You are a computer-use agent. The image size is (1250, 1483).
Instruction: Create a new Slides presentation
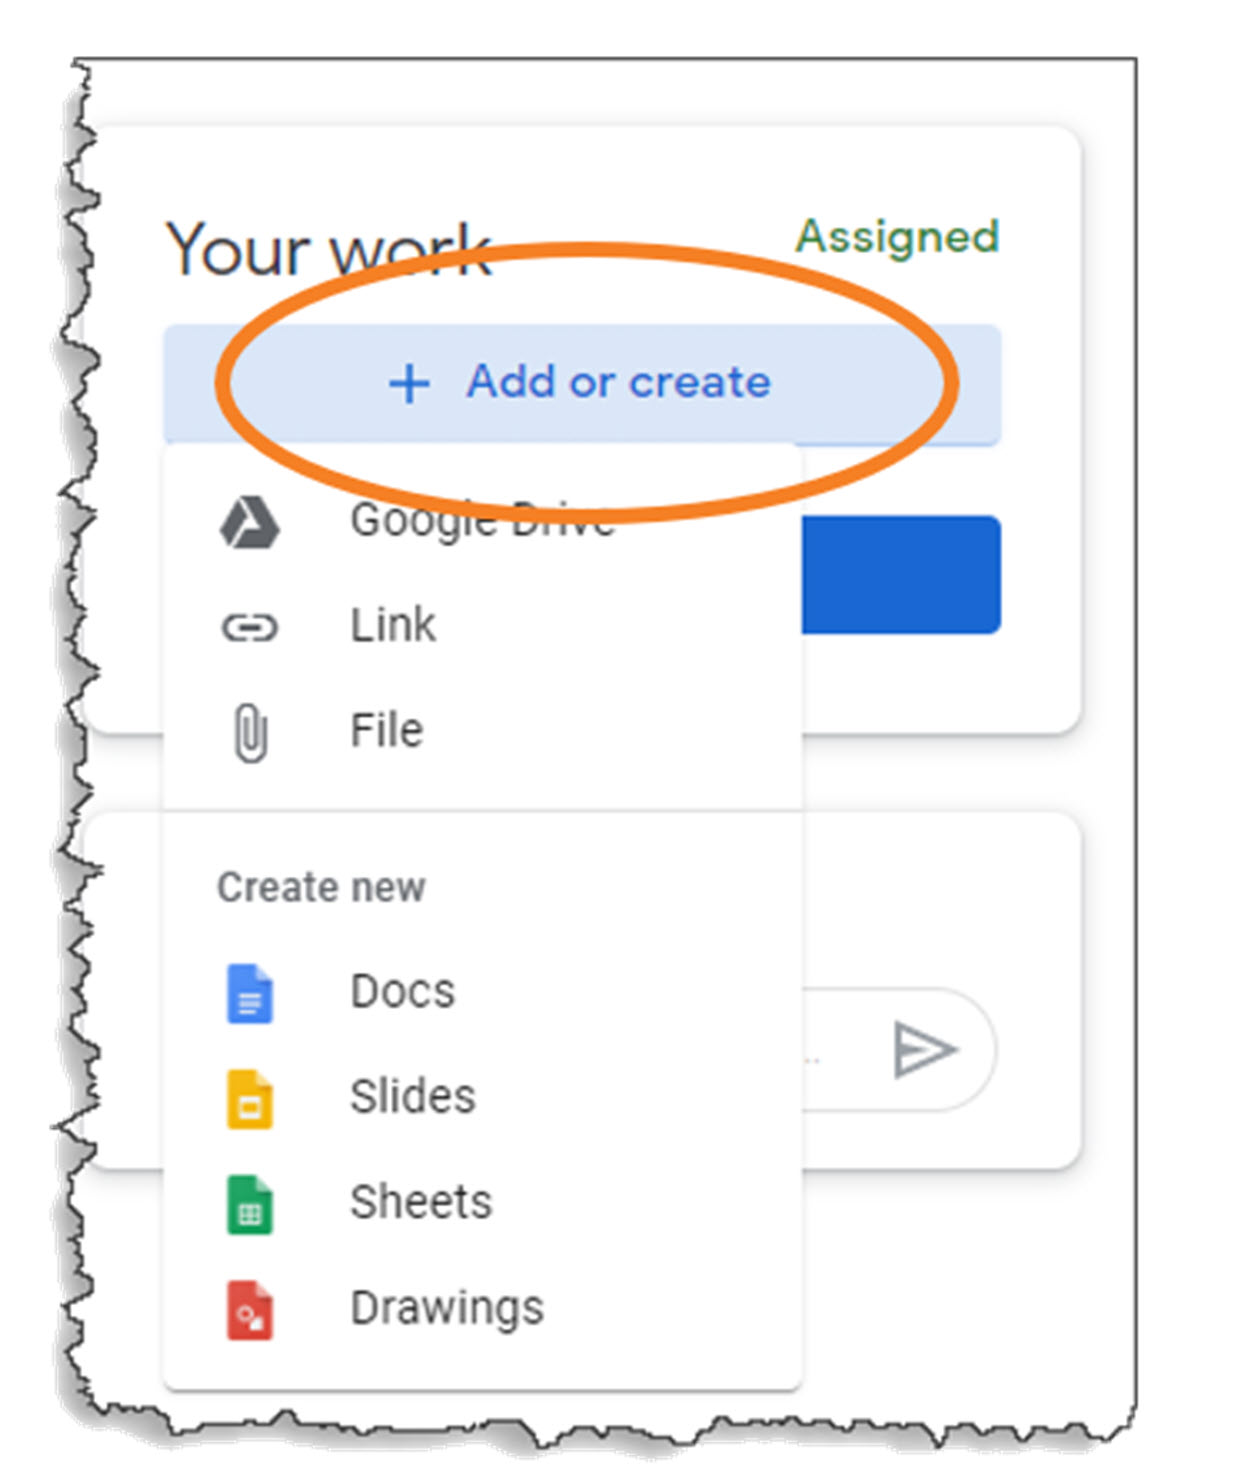click(x=482, y=1097)
